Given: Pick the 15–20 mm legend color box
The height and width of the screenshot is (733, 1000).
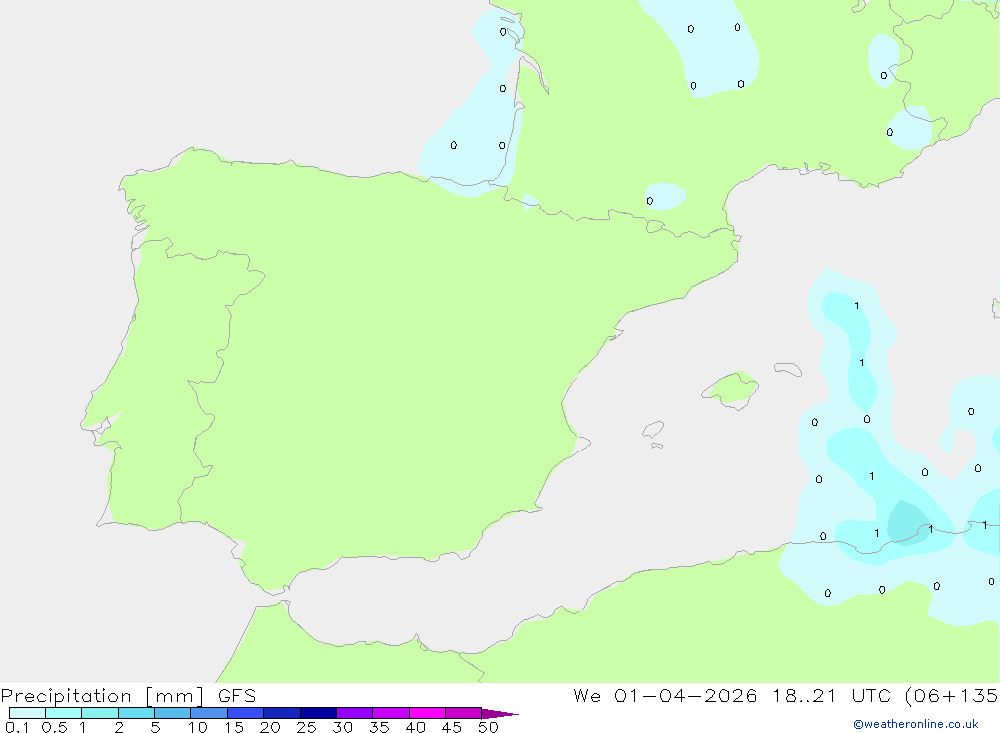Looking at the screenshot, I should (x=246, y=713).
